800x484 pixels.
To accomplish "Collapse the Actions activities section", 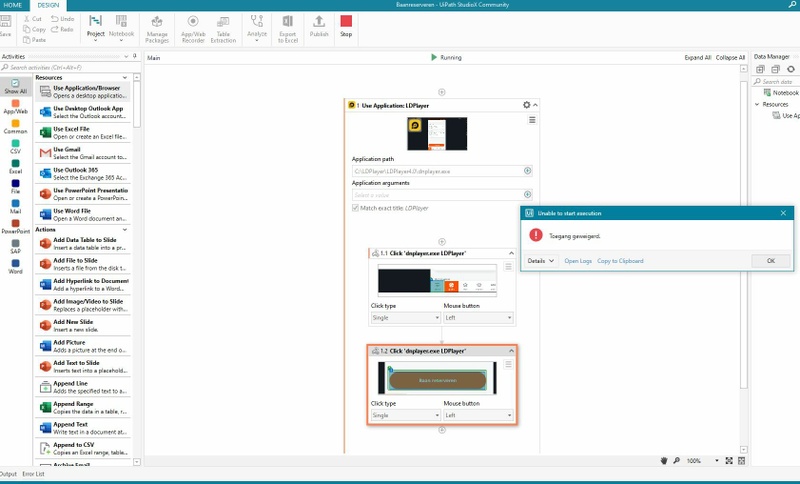I will tap(125, 230).
